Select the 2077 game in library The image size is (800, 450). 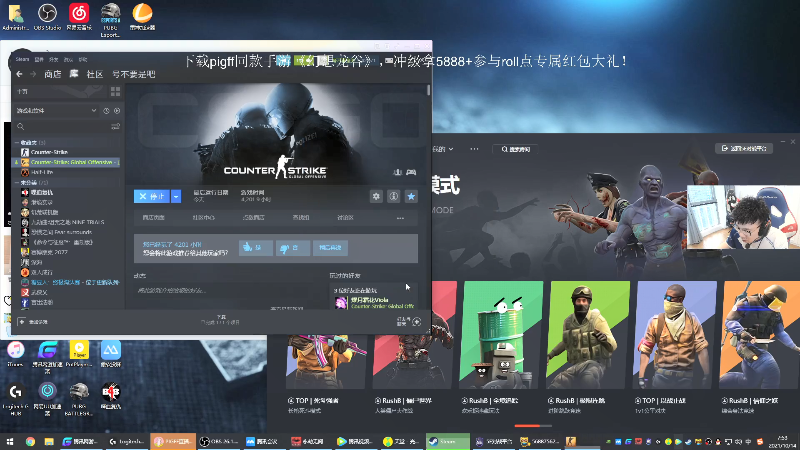tap(44, 252)
